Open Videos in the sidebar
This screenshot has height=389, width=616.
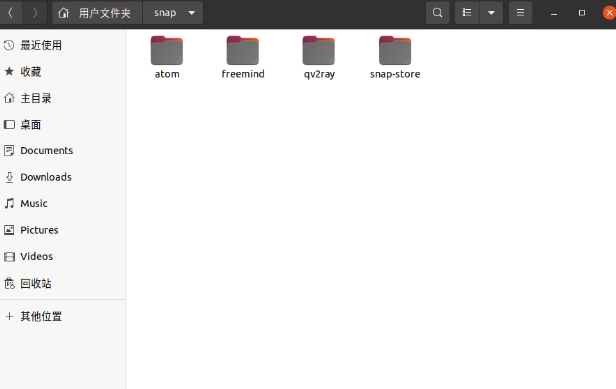pos(63,257)
